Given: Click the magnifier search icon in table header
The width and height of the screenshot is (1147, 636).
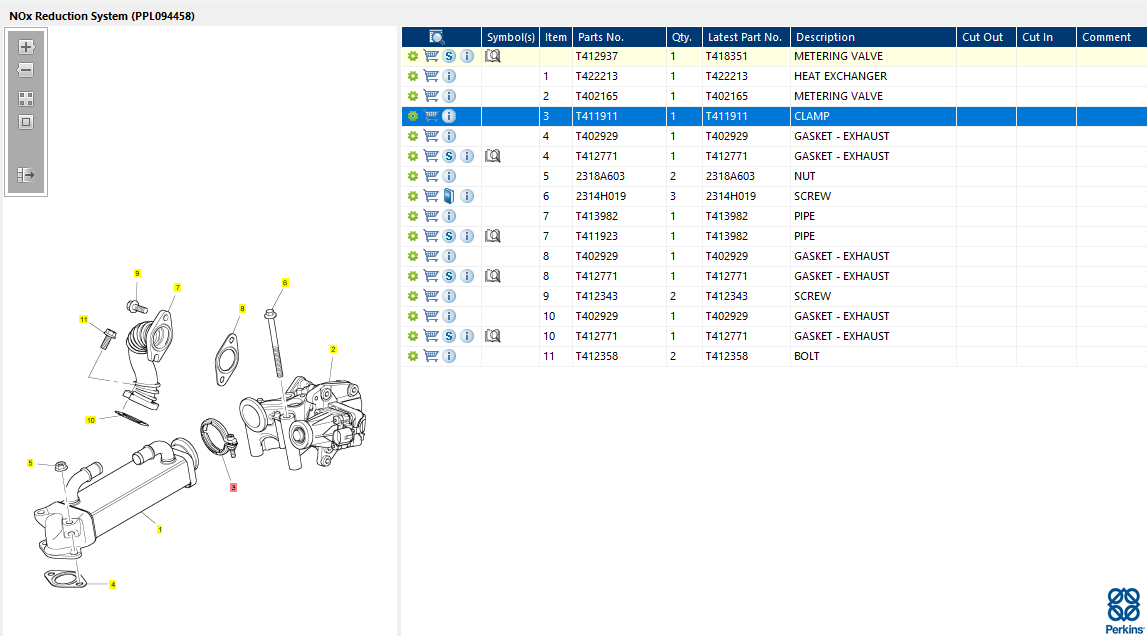Looking at the screenshot, I should coord(437,37).
